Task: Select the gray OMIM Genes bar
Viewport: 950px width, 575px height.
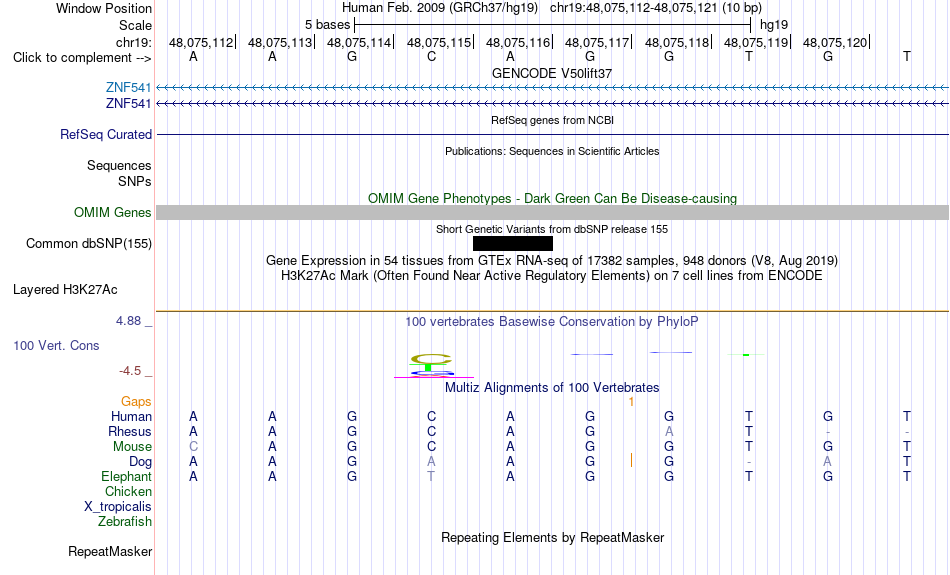Action: (553, 213)
